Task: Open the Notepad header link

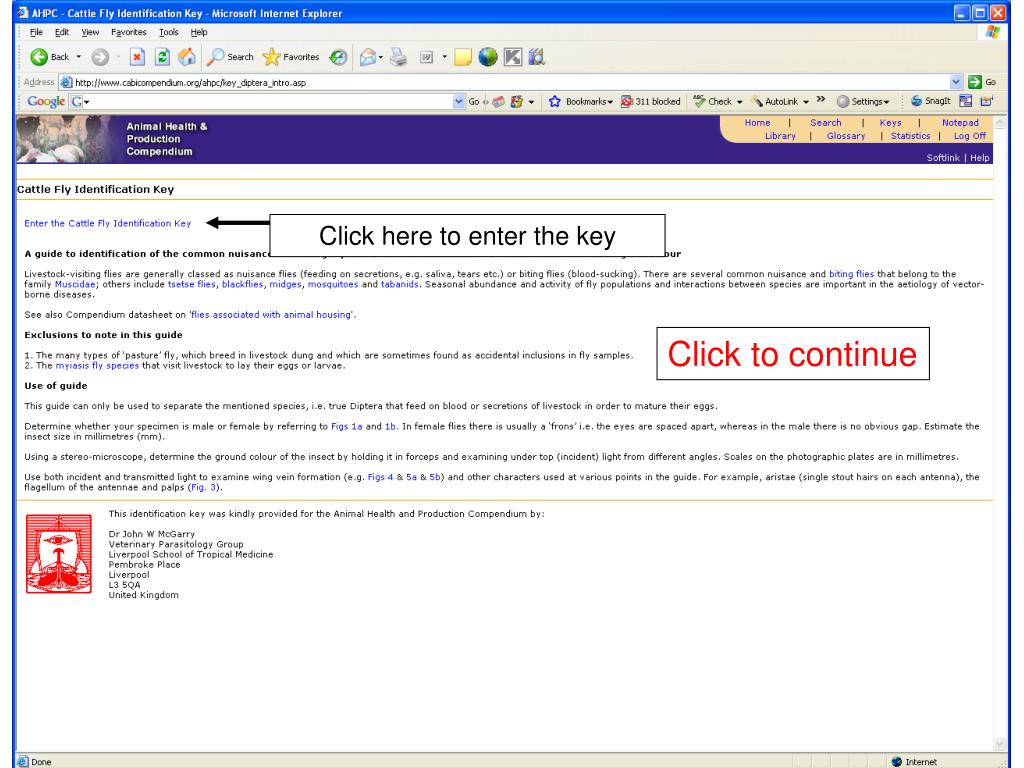Action: tap(960, 123)
